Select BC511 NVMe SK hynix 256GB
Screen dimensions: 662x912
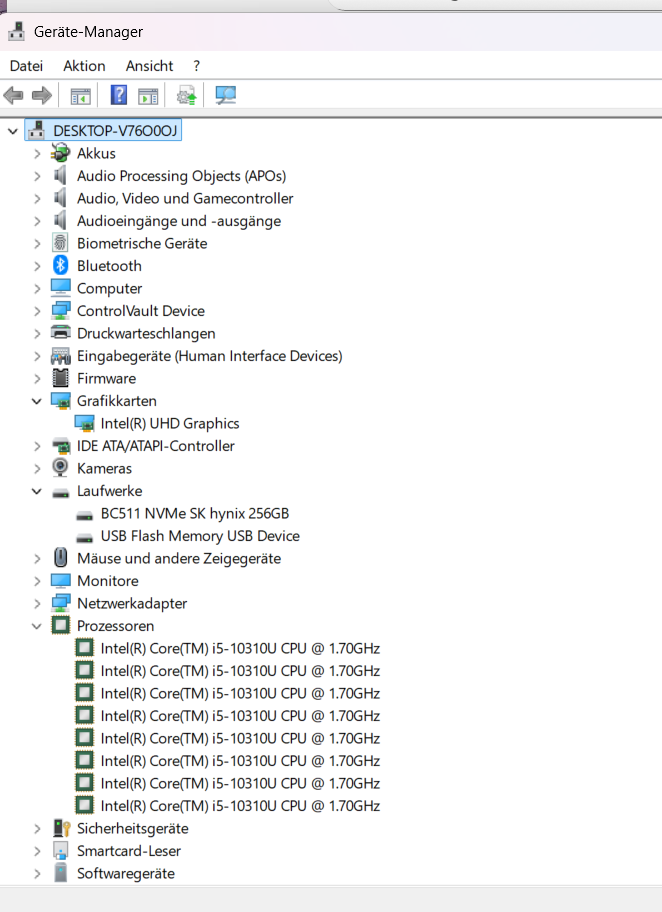pyautogui.click(x=195, y=514)
